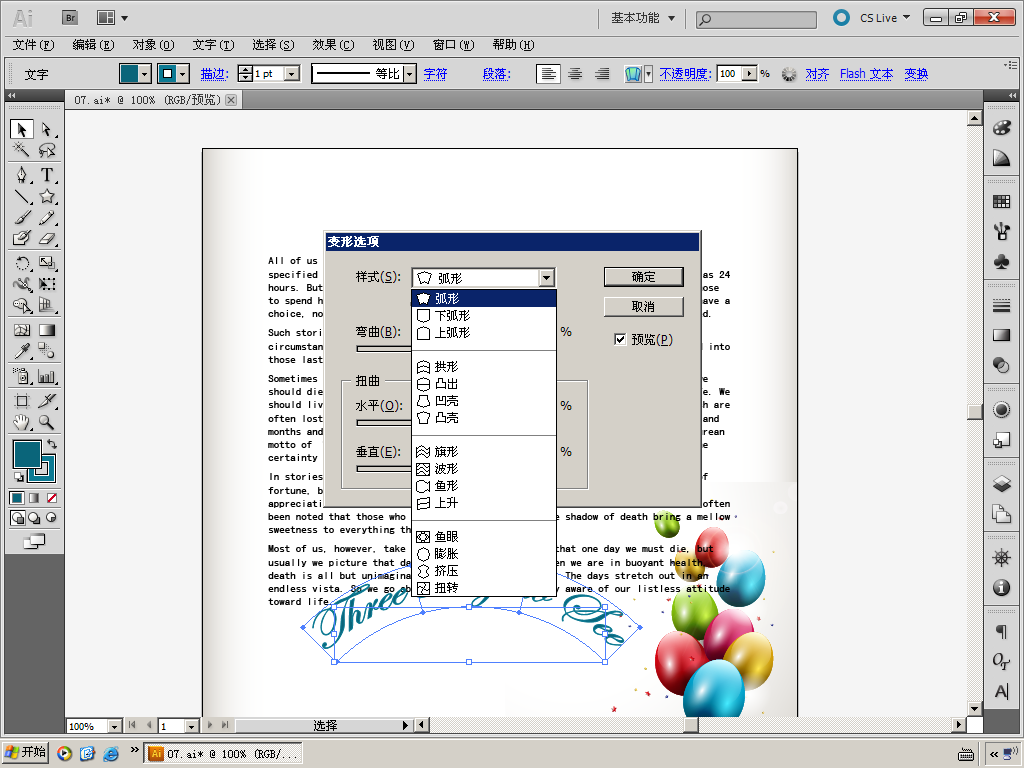Choose align left paragraph button
Screen dimensions: 1024x768
548,74
